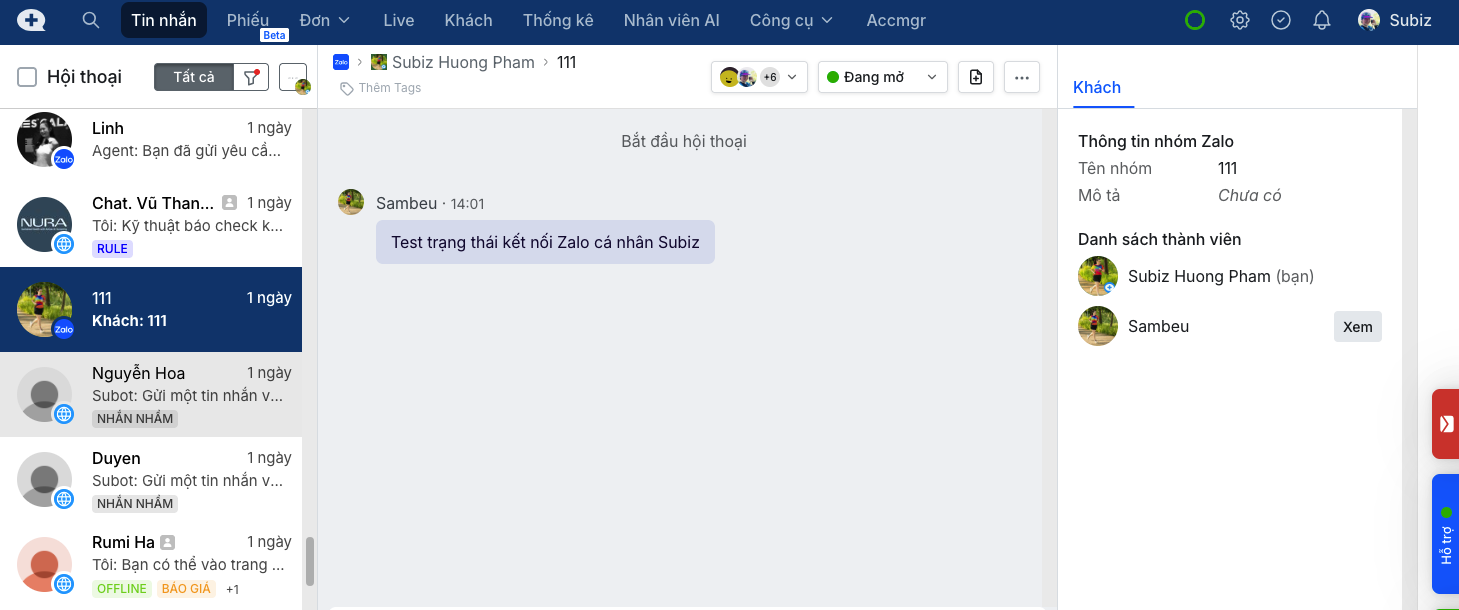Click the search magnifier icon in top bar

[91, 20]
